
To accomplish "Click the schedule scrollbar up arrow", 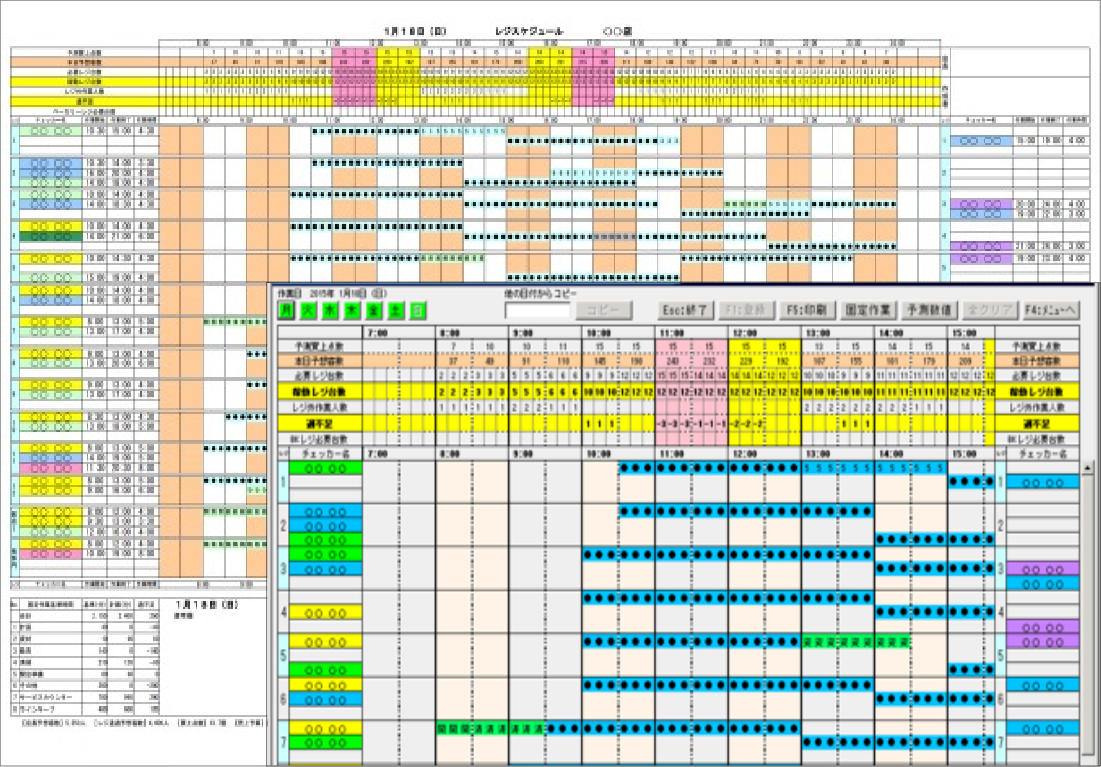I will [1088, 467].
